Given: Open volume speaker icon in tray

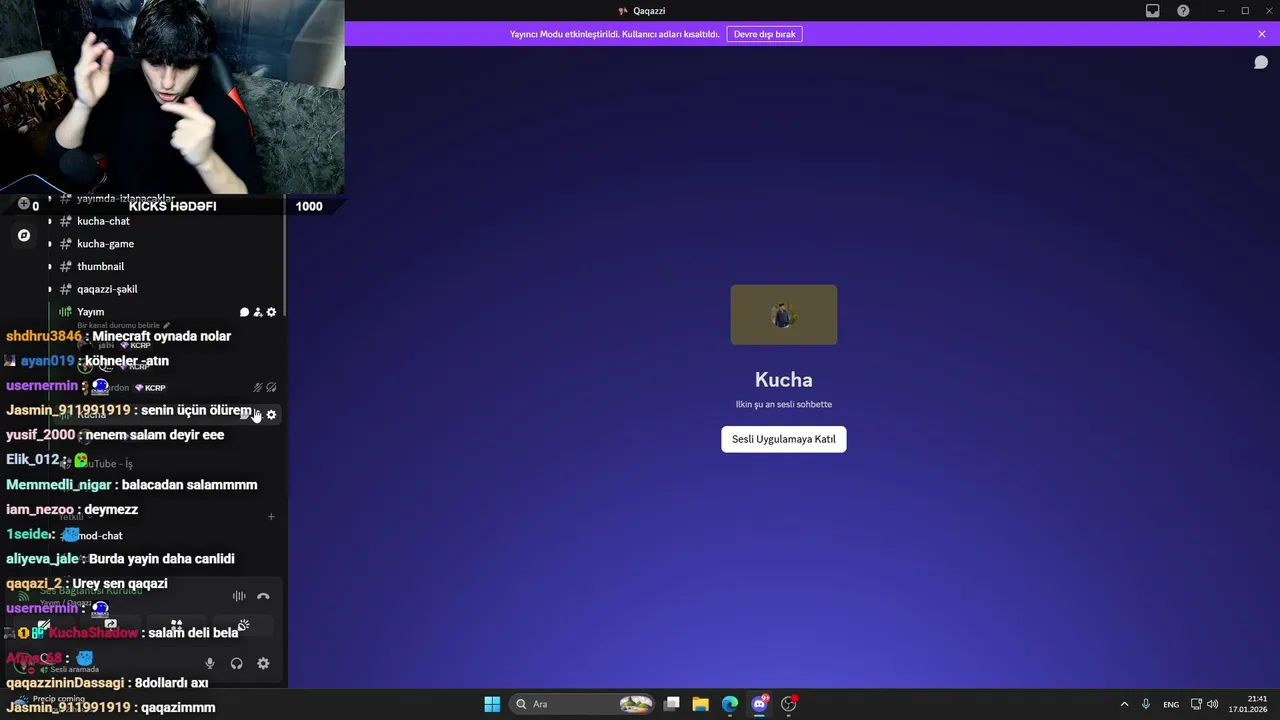Looking at the screenshot, I should 1213,704.
